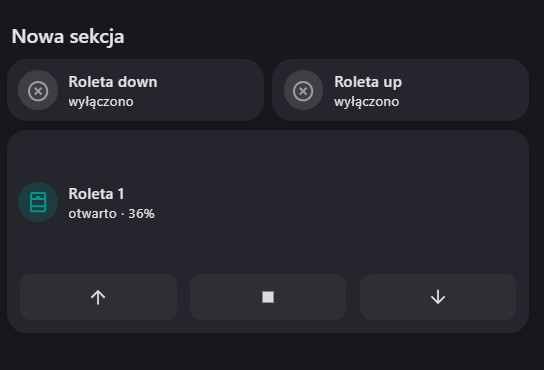This screenshot has width=544, height=370.
Task: Click the Roleta up title text
Action: pos(368,83)
